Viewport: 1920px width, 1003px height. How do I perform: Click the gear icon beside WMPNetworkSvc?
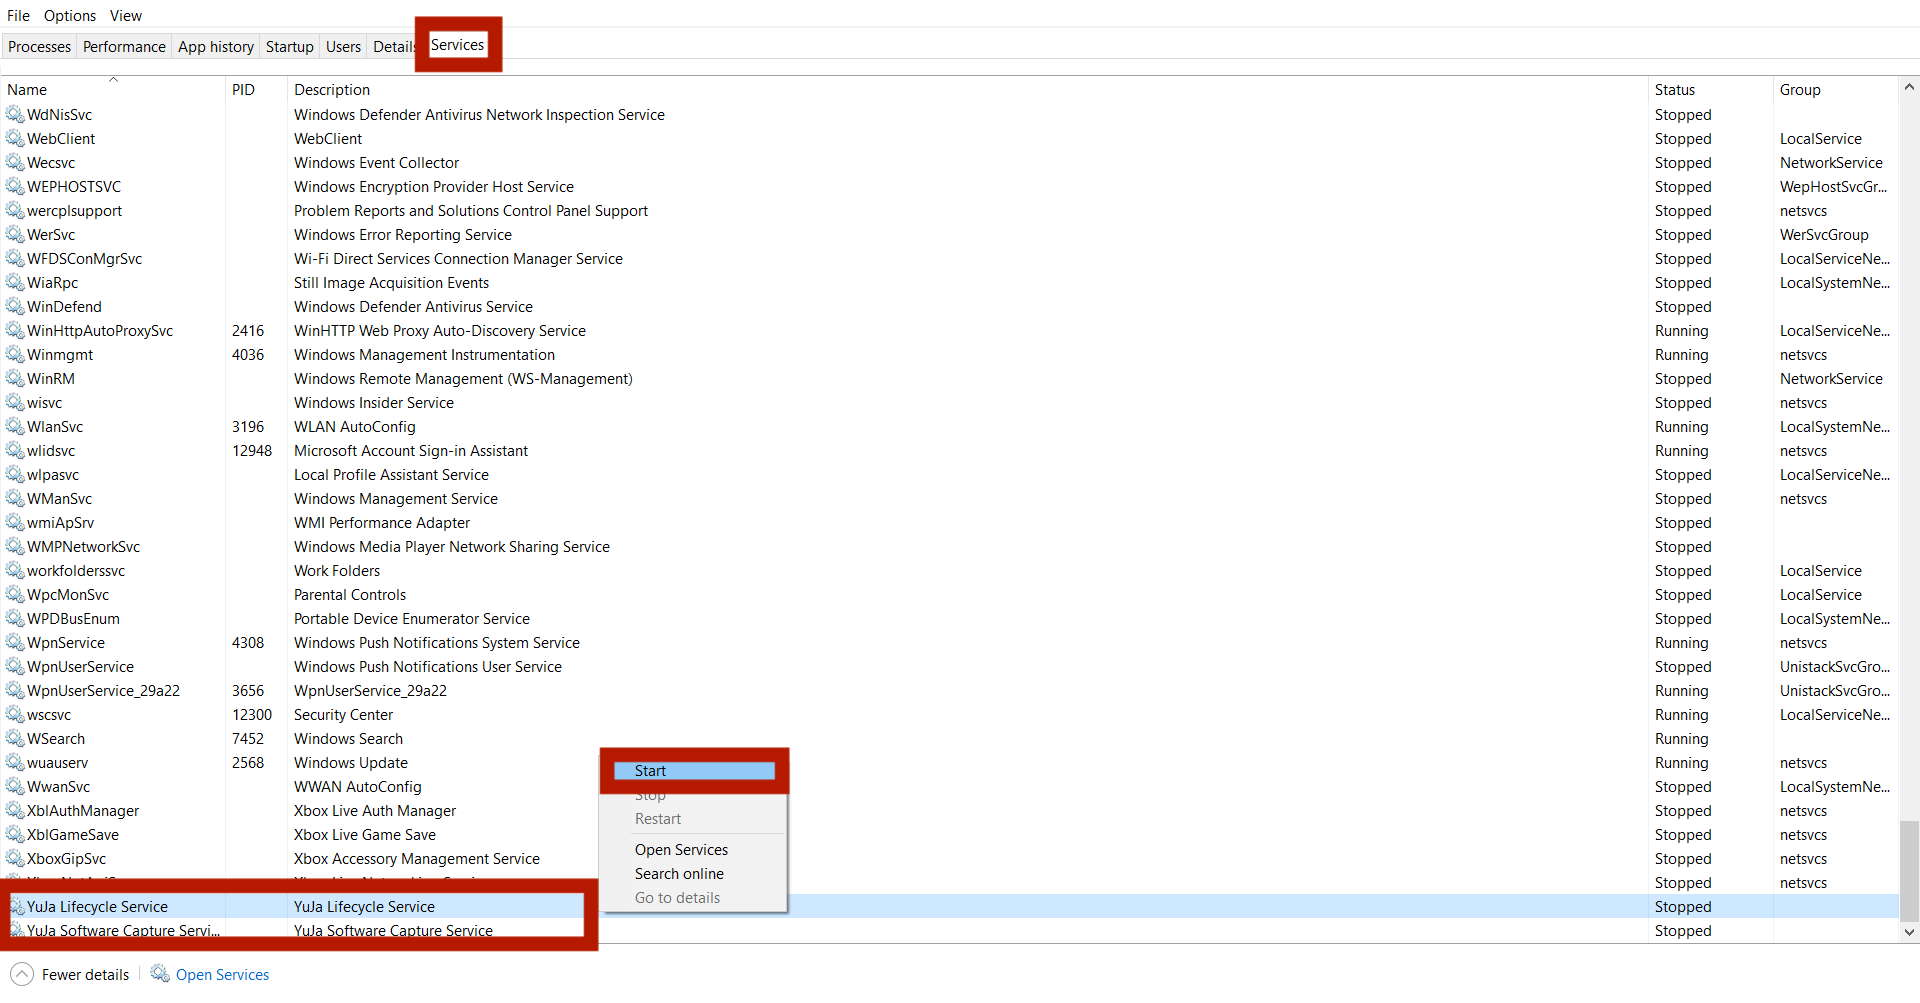tap(15, 546)
